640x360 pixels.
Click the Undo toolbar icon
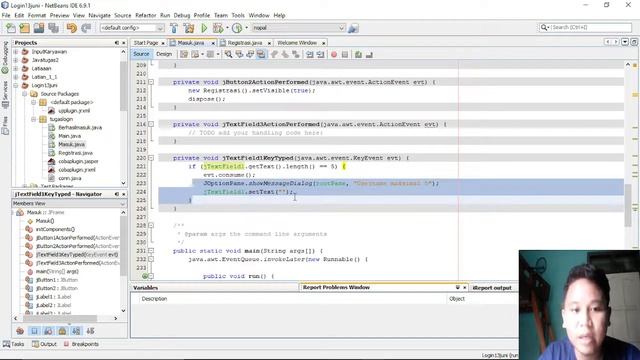coord(72,28)
